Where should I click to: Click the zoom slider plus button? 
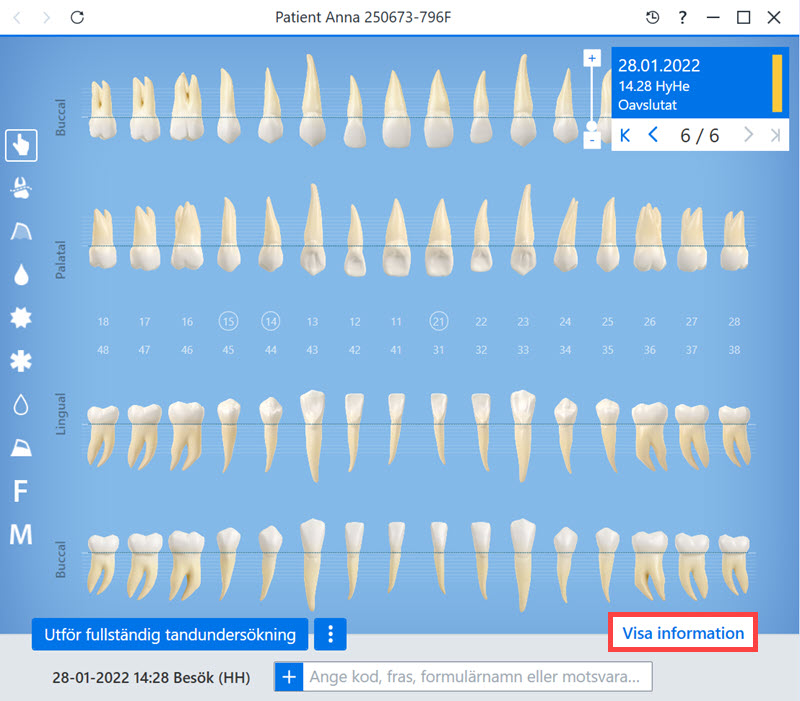point(592,58)
